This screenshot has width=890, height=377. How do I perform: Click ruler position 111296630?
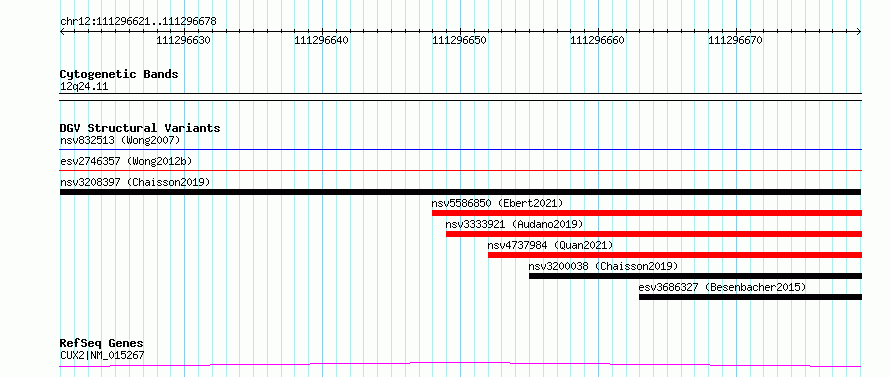(183, 40)
